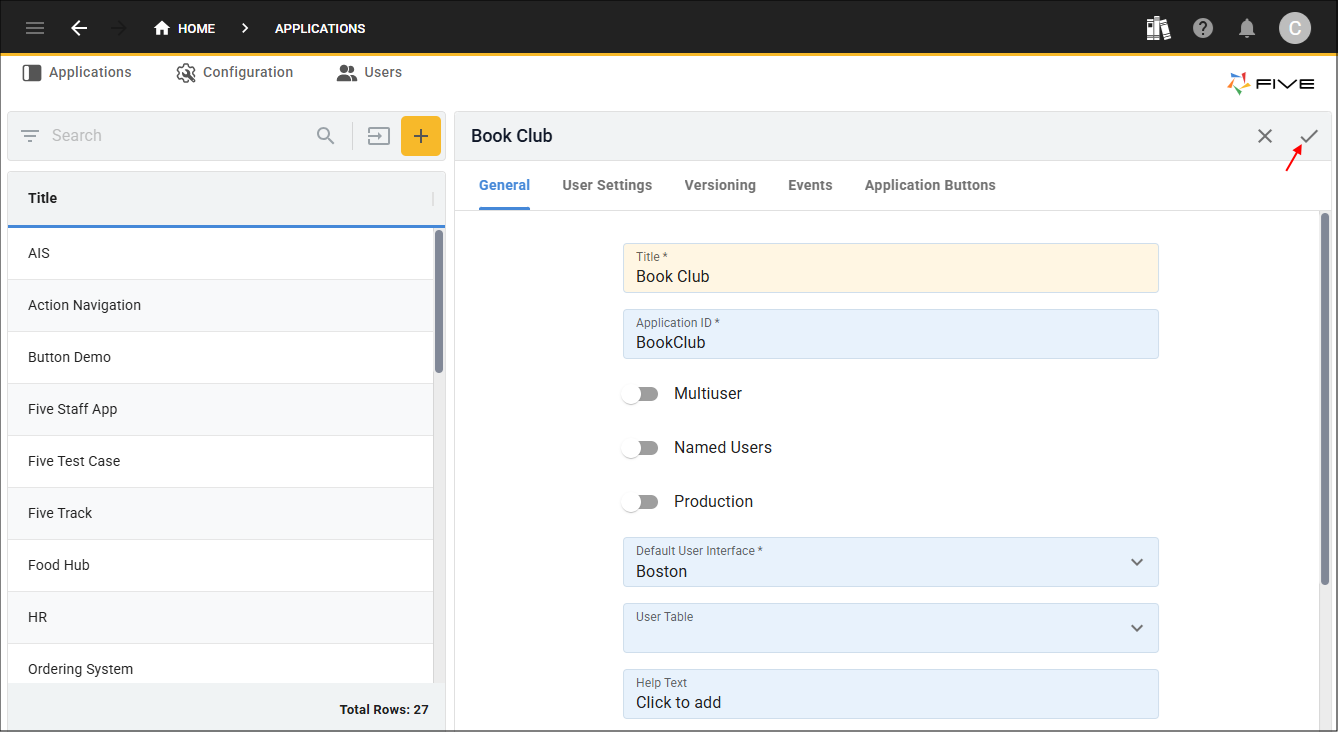Select the Five Track row
Image resolution: width=1338 pixels, height=732 pixels.
[x=220, y=513]
